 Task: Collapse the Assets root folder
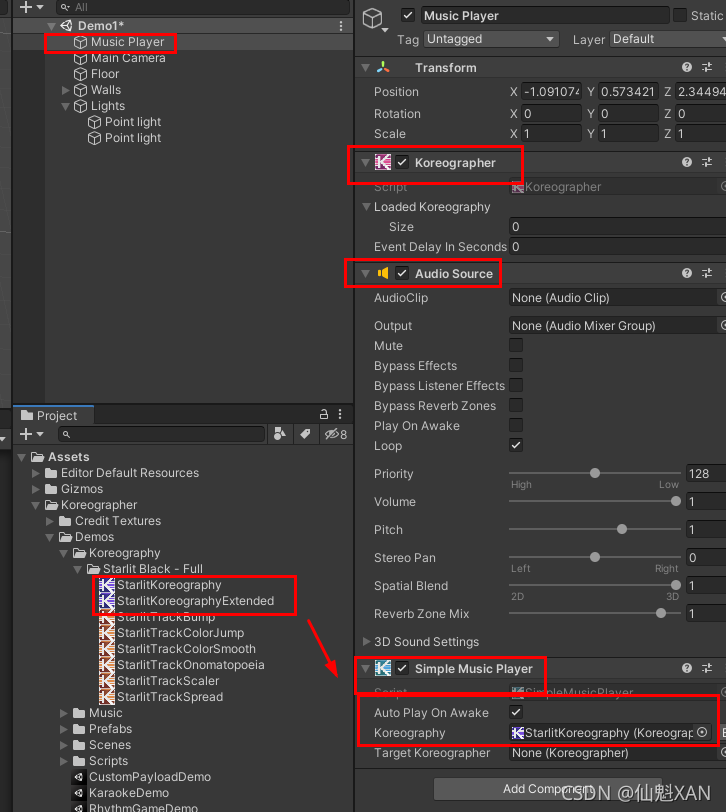tap(22, 457)
